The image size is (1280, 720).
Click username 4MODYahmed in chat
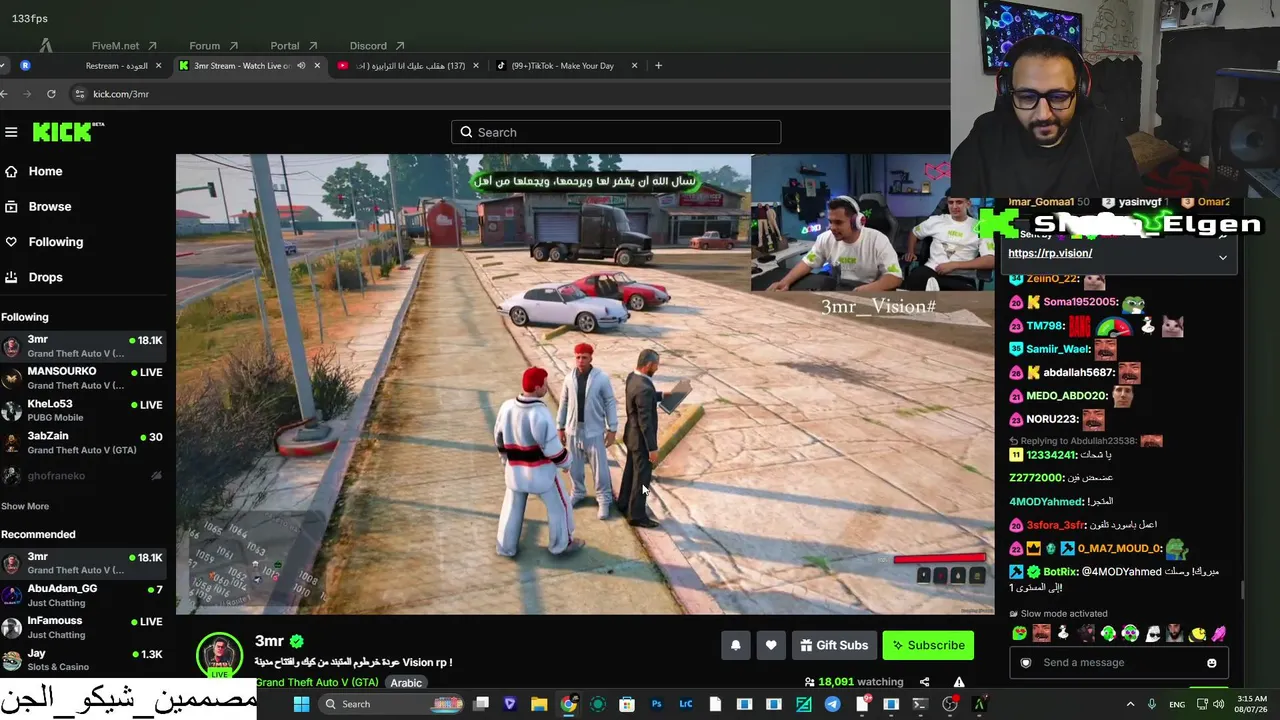(x=1046, y=502)
